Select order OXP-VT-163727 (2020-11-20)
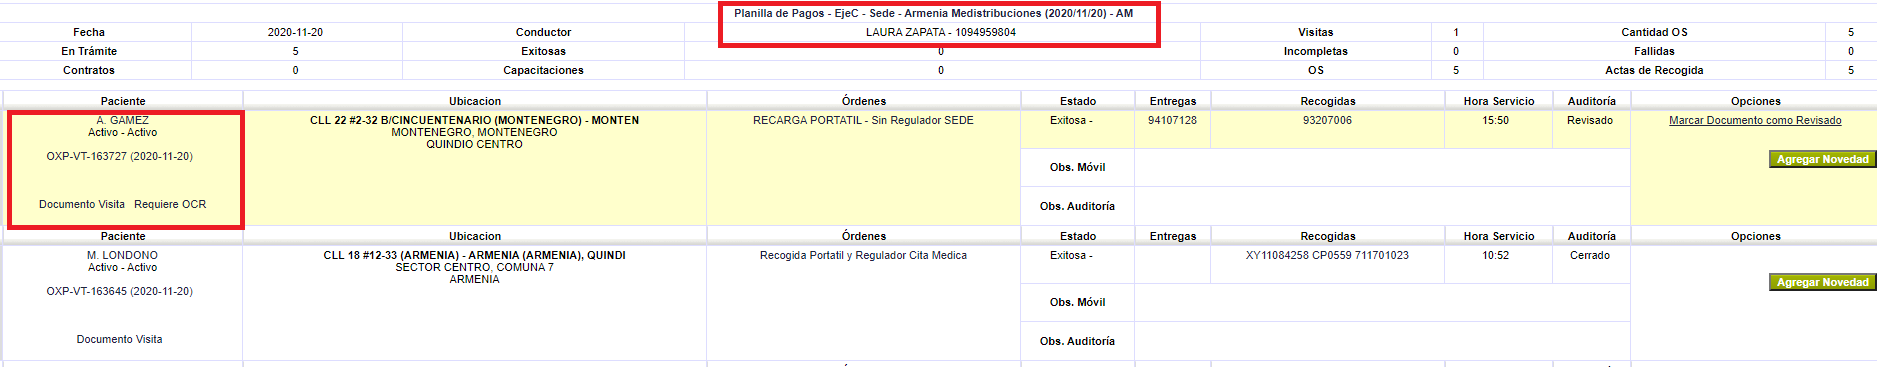Viewport: 1877px width, 367px height. [119, 156]
